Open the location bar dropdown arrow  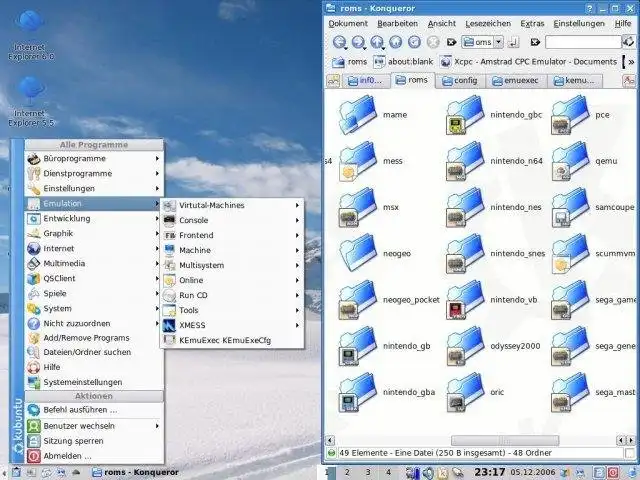click(x=498, y=42)
